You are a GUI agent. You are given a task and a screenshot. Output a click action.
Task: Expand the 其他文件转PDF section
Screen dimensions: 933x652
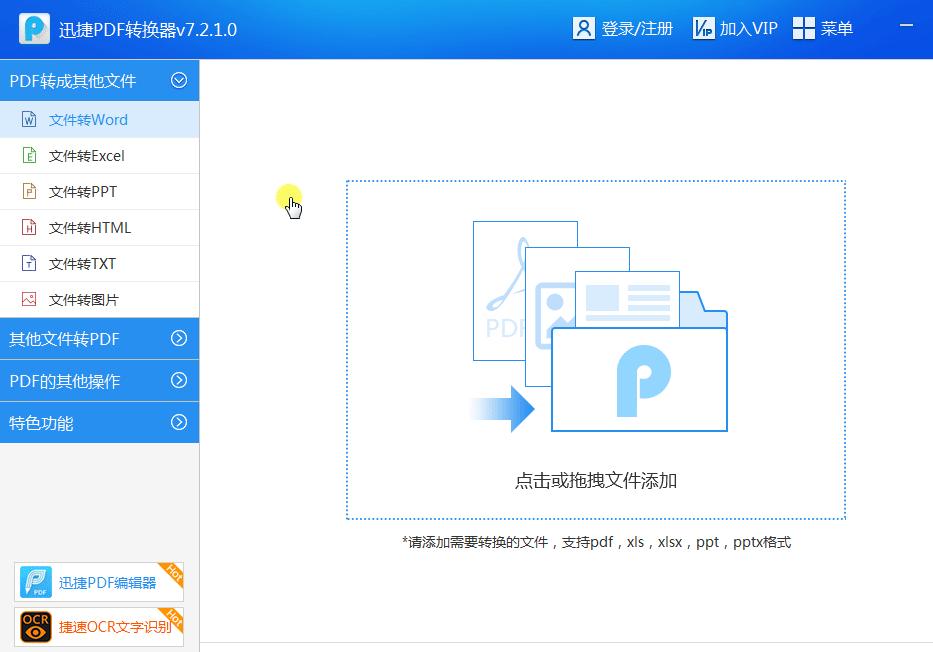point(181,339)
